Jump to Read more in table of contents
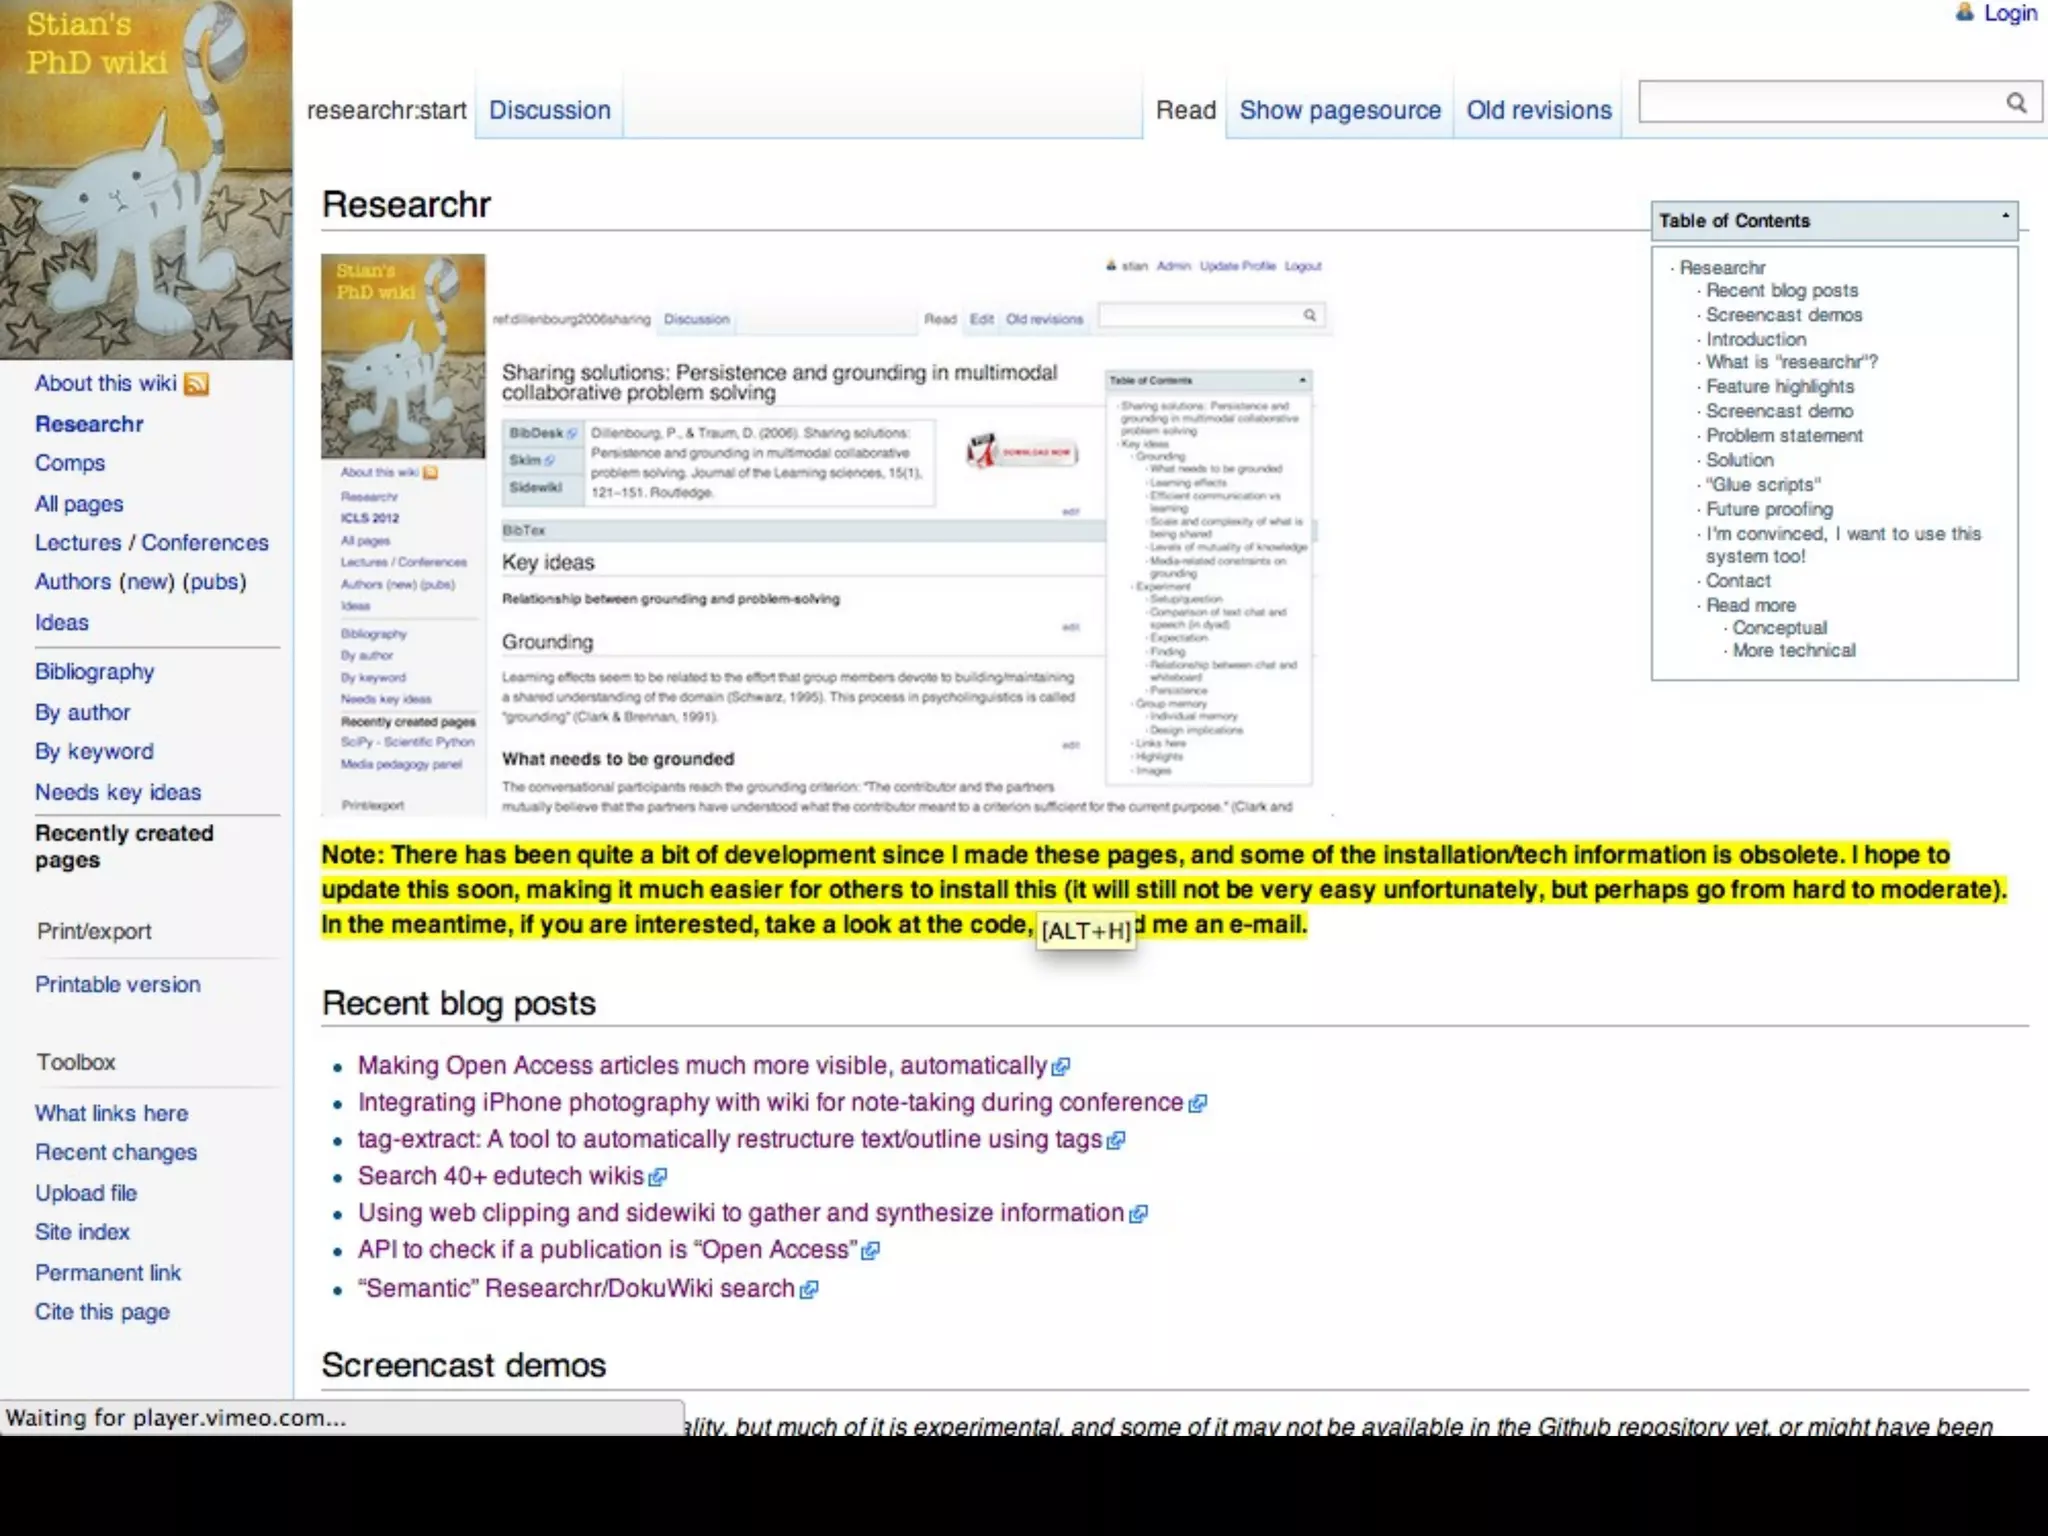The width and height of the screenshot is (2048, 1536). point(1750,605)
